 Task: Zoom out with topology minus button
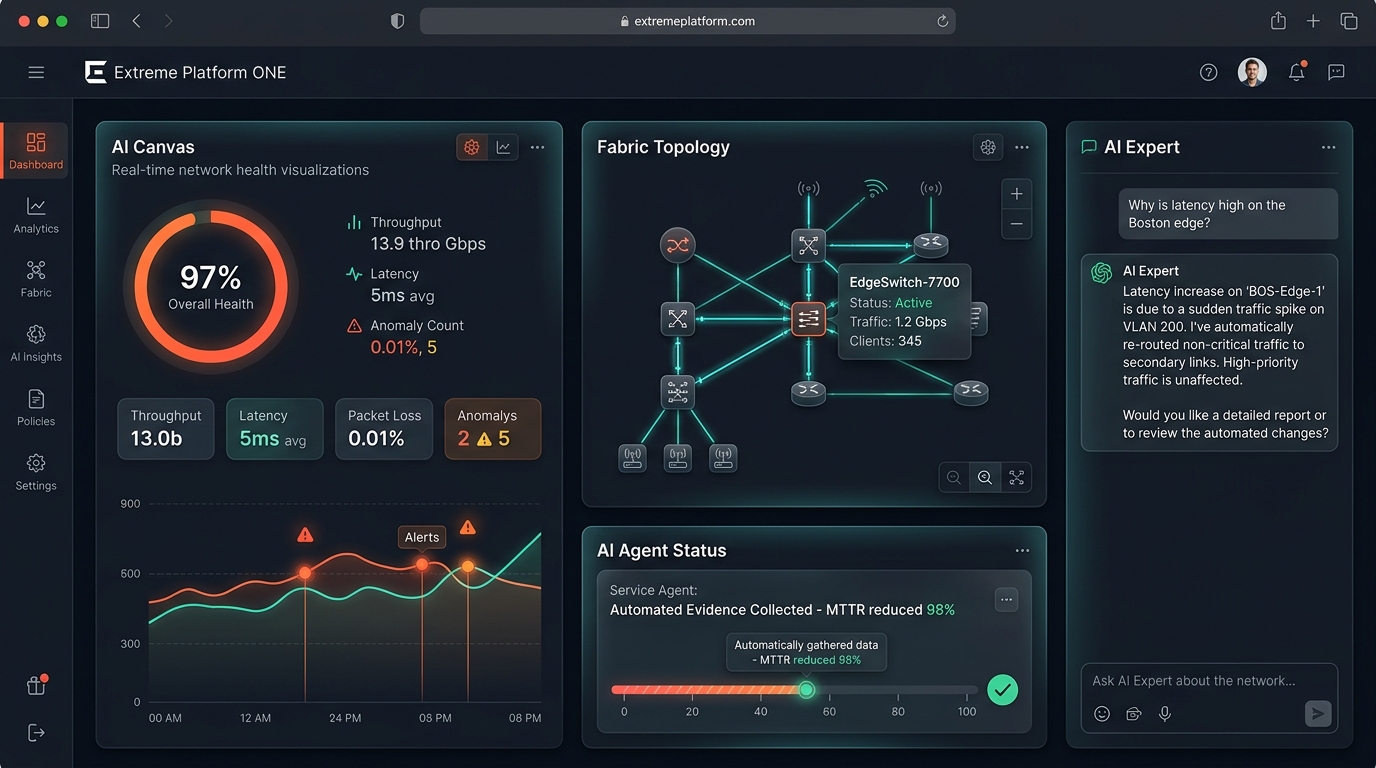pyautogui.click(x=1017, y=224)
